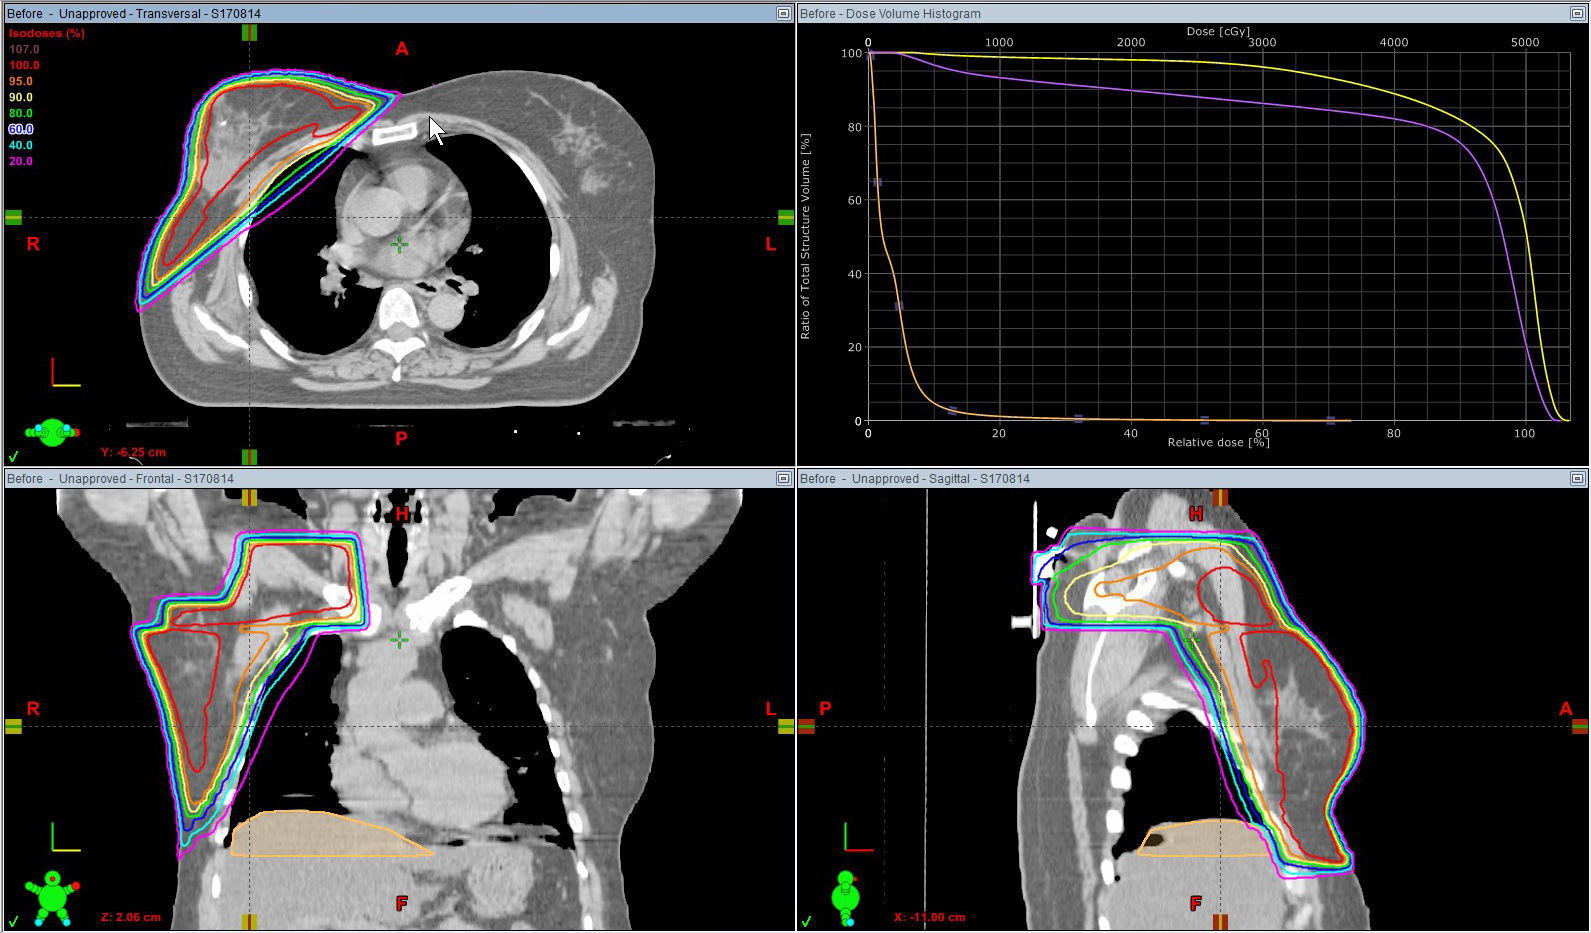Click the green checkmark in Frontal view
This screenshot has height=933, width=1591.
tap(14, 921)
